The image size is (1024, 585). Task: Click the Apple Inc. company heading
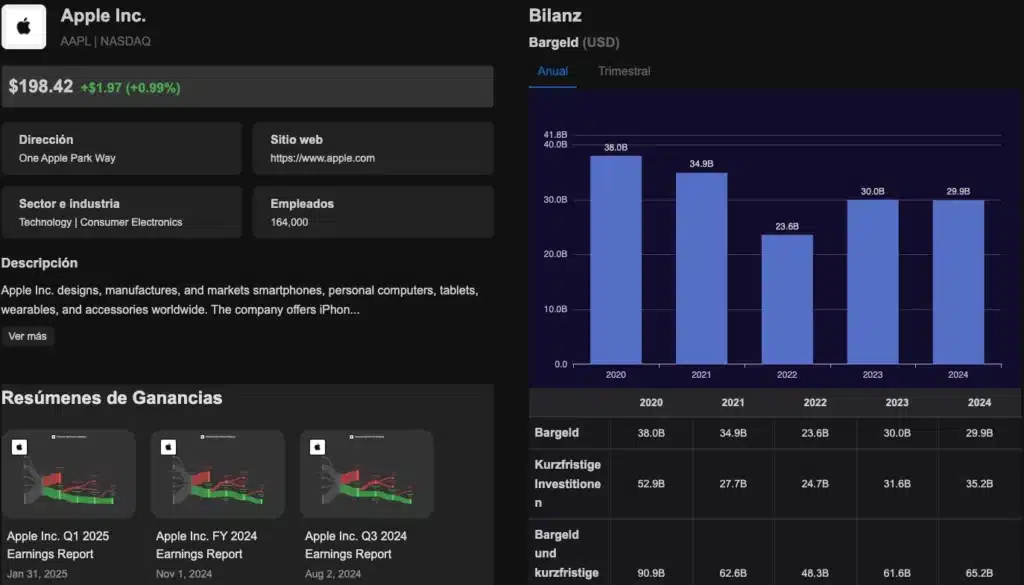103,16
